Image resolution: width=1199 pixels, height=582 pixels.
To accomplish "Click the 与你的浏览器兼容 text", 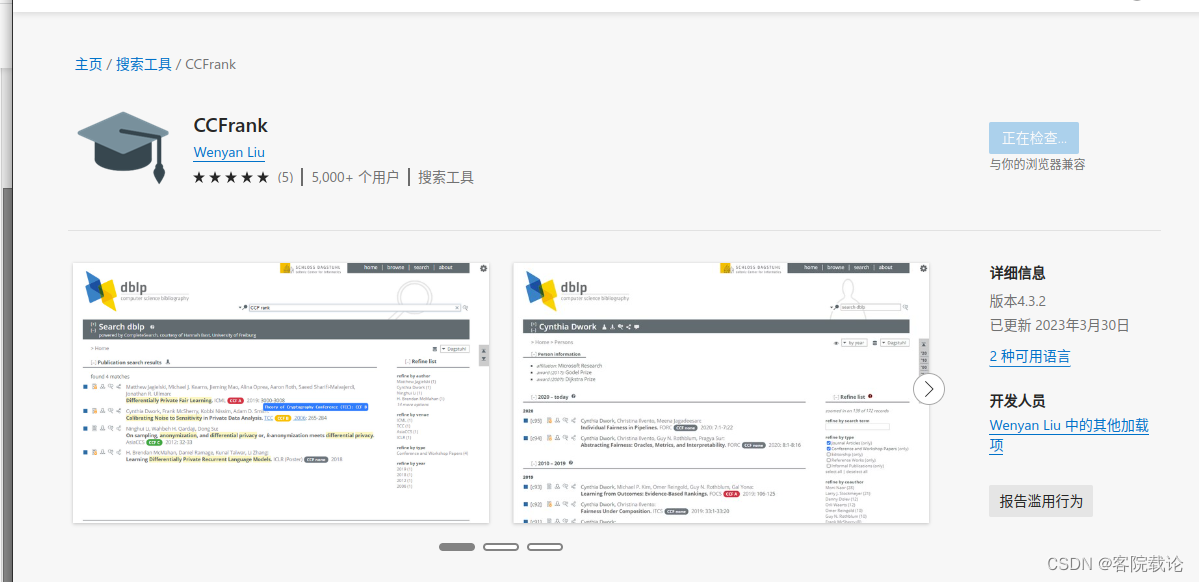I will 1037,164.
